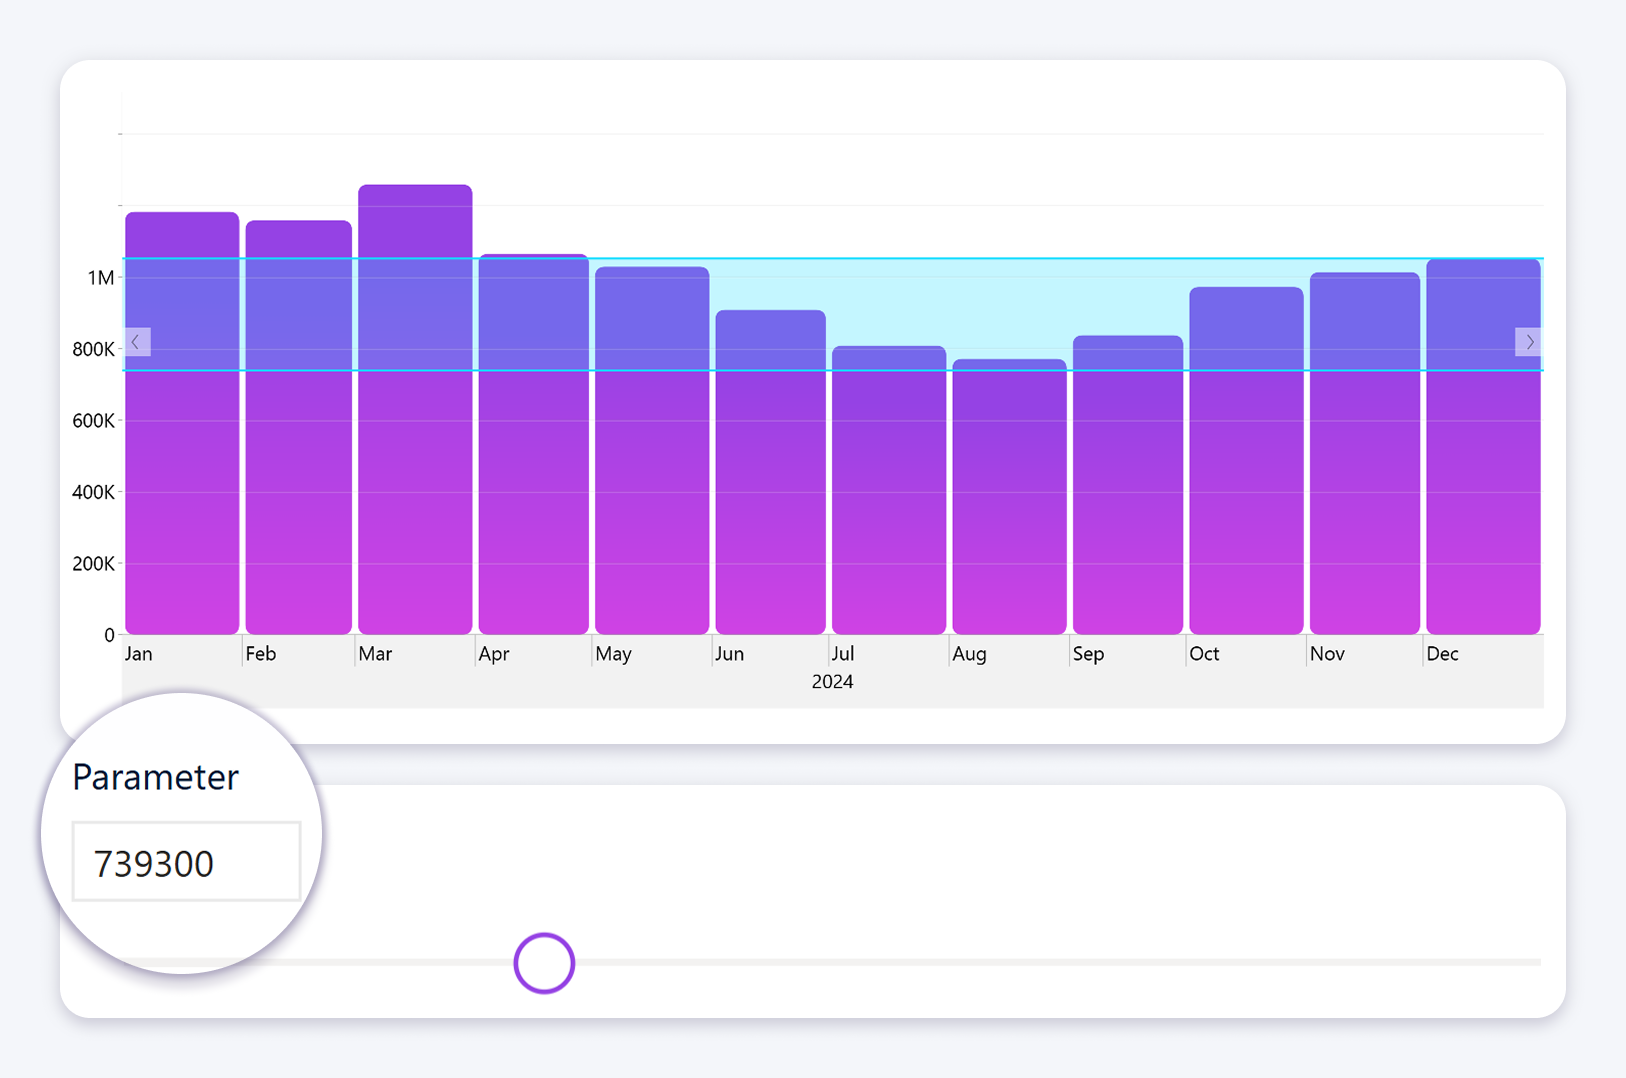Select the August bar
This screenshot has height=1078, width=1626.
(1009, 500)
